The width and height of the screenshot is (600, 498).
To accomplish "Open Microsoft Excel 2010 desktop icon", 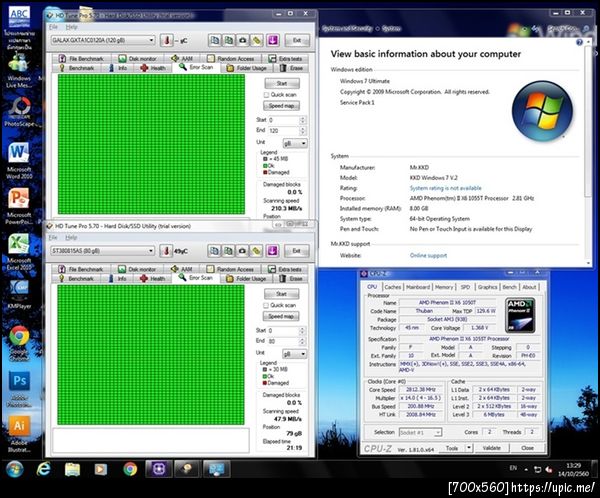I will point(18,252).
